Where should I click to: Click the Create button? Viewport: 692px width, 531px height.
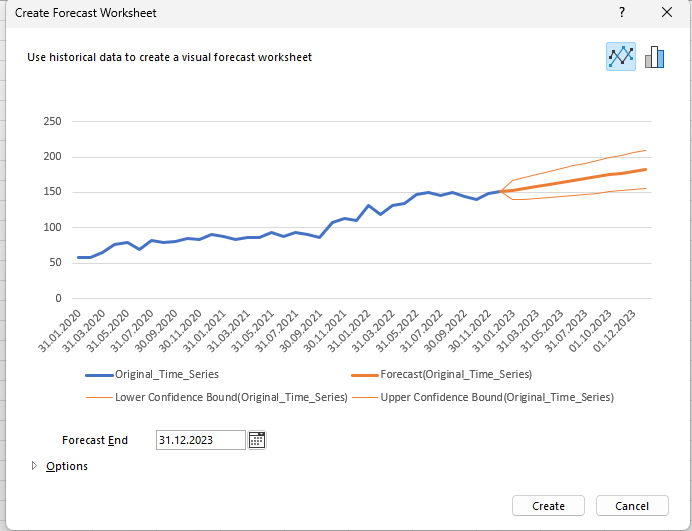point(548,506)
